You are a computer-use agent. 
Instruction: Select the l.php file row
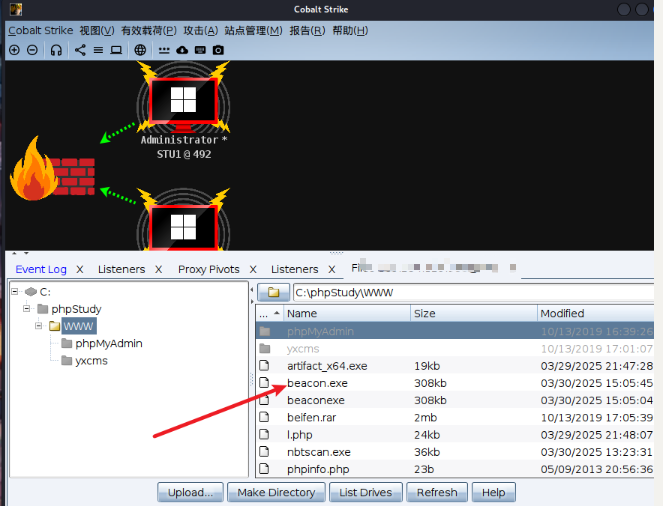pos(455,435)
